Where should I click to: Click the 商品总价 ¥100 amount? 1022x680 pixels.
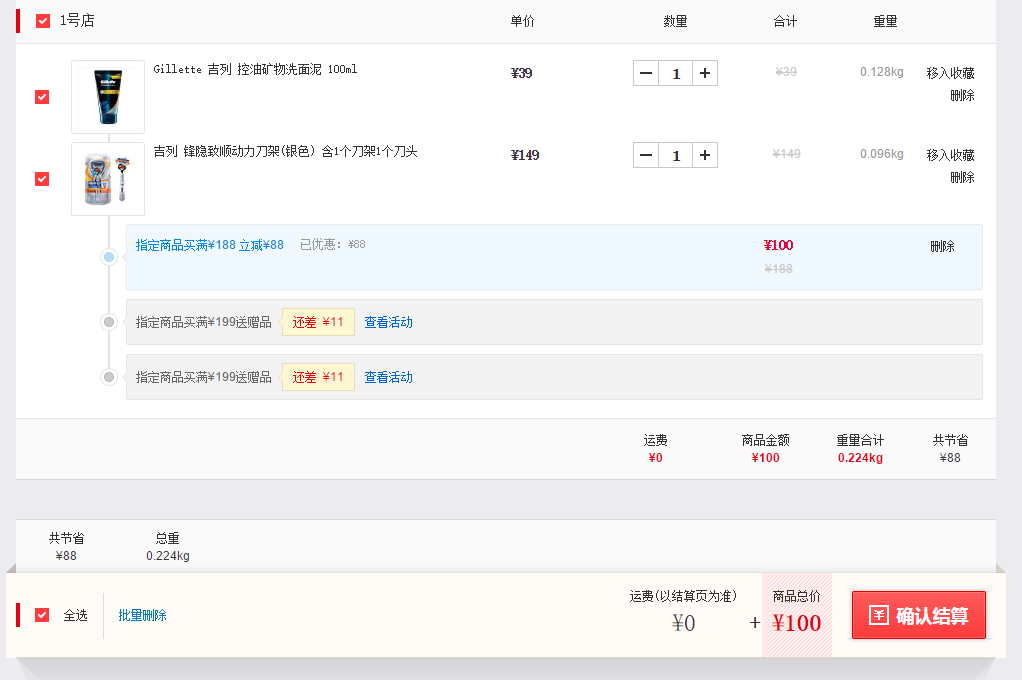point(796,623)
